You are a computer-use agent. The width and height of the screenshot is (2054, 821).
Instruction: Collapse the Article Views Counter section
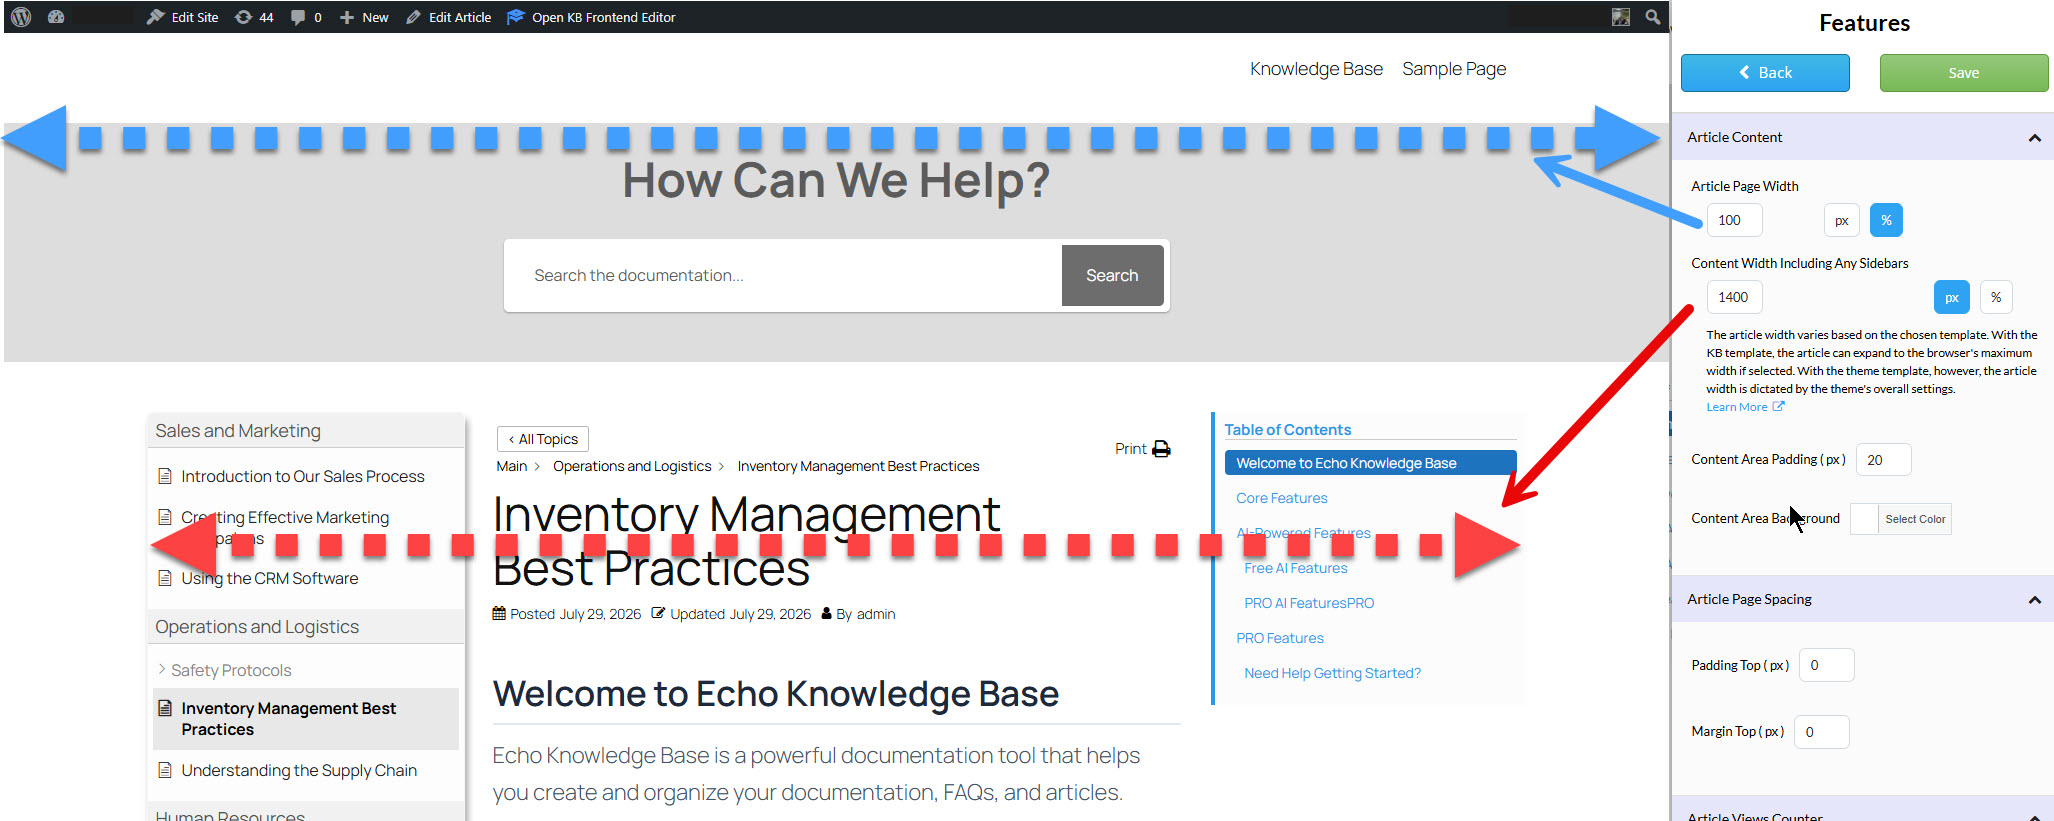point(2034,816)
